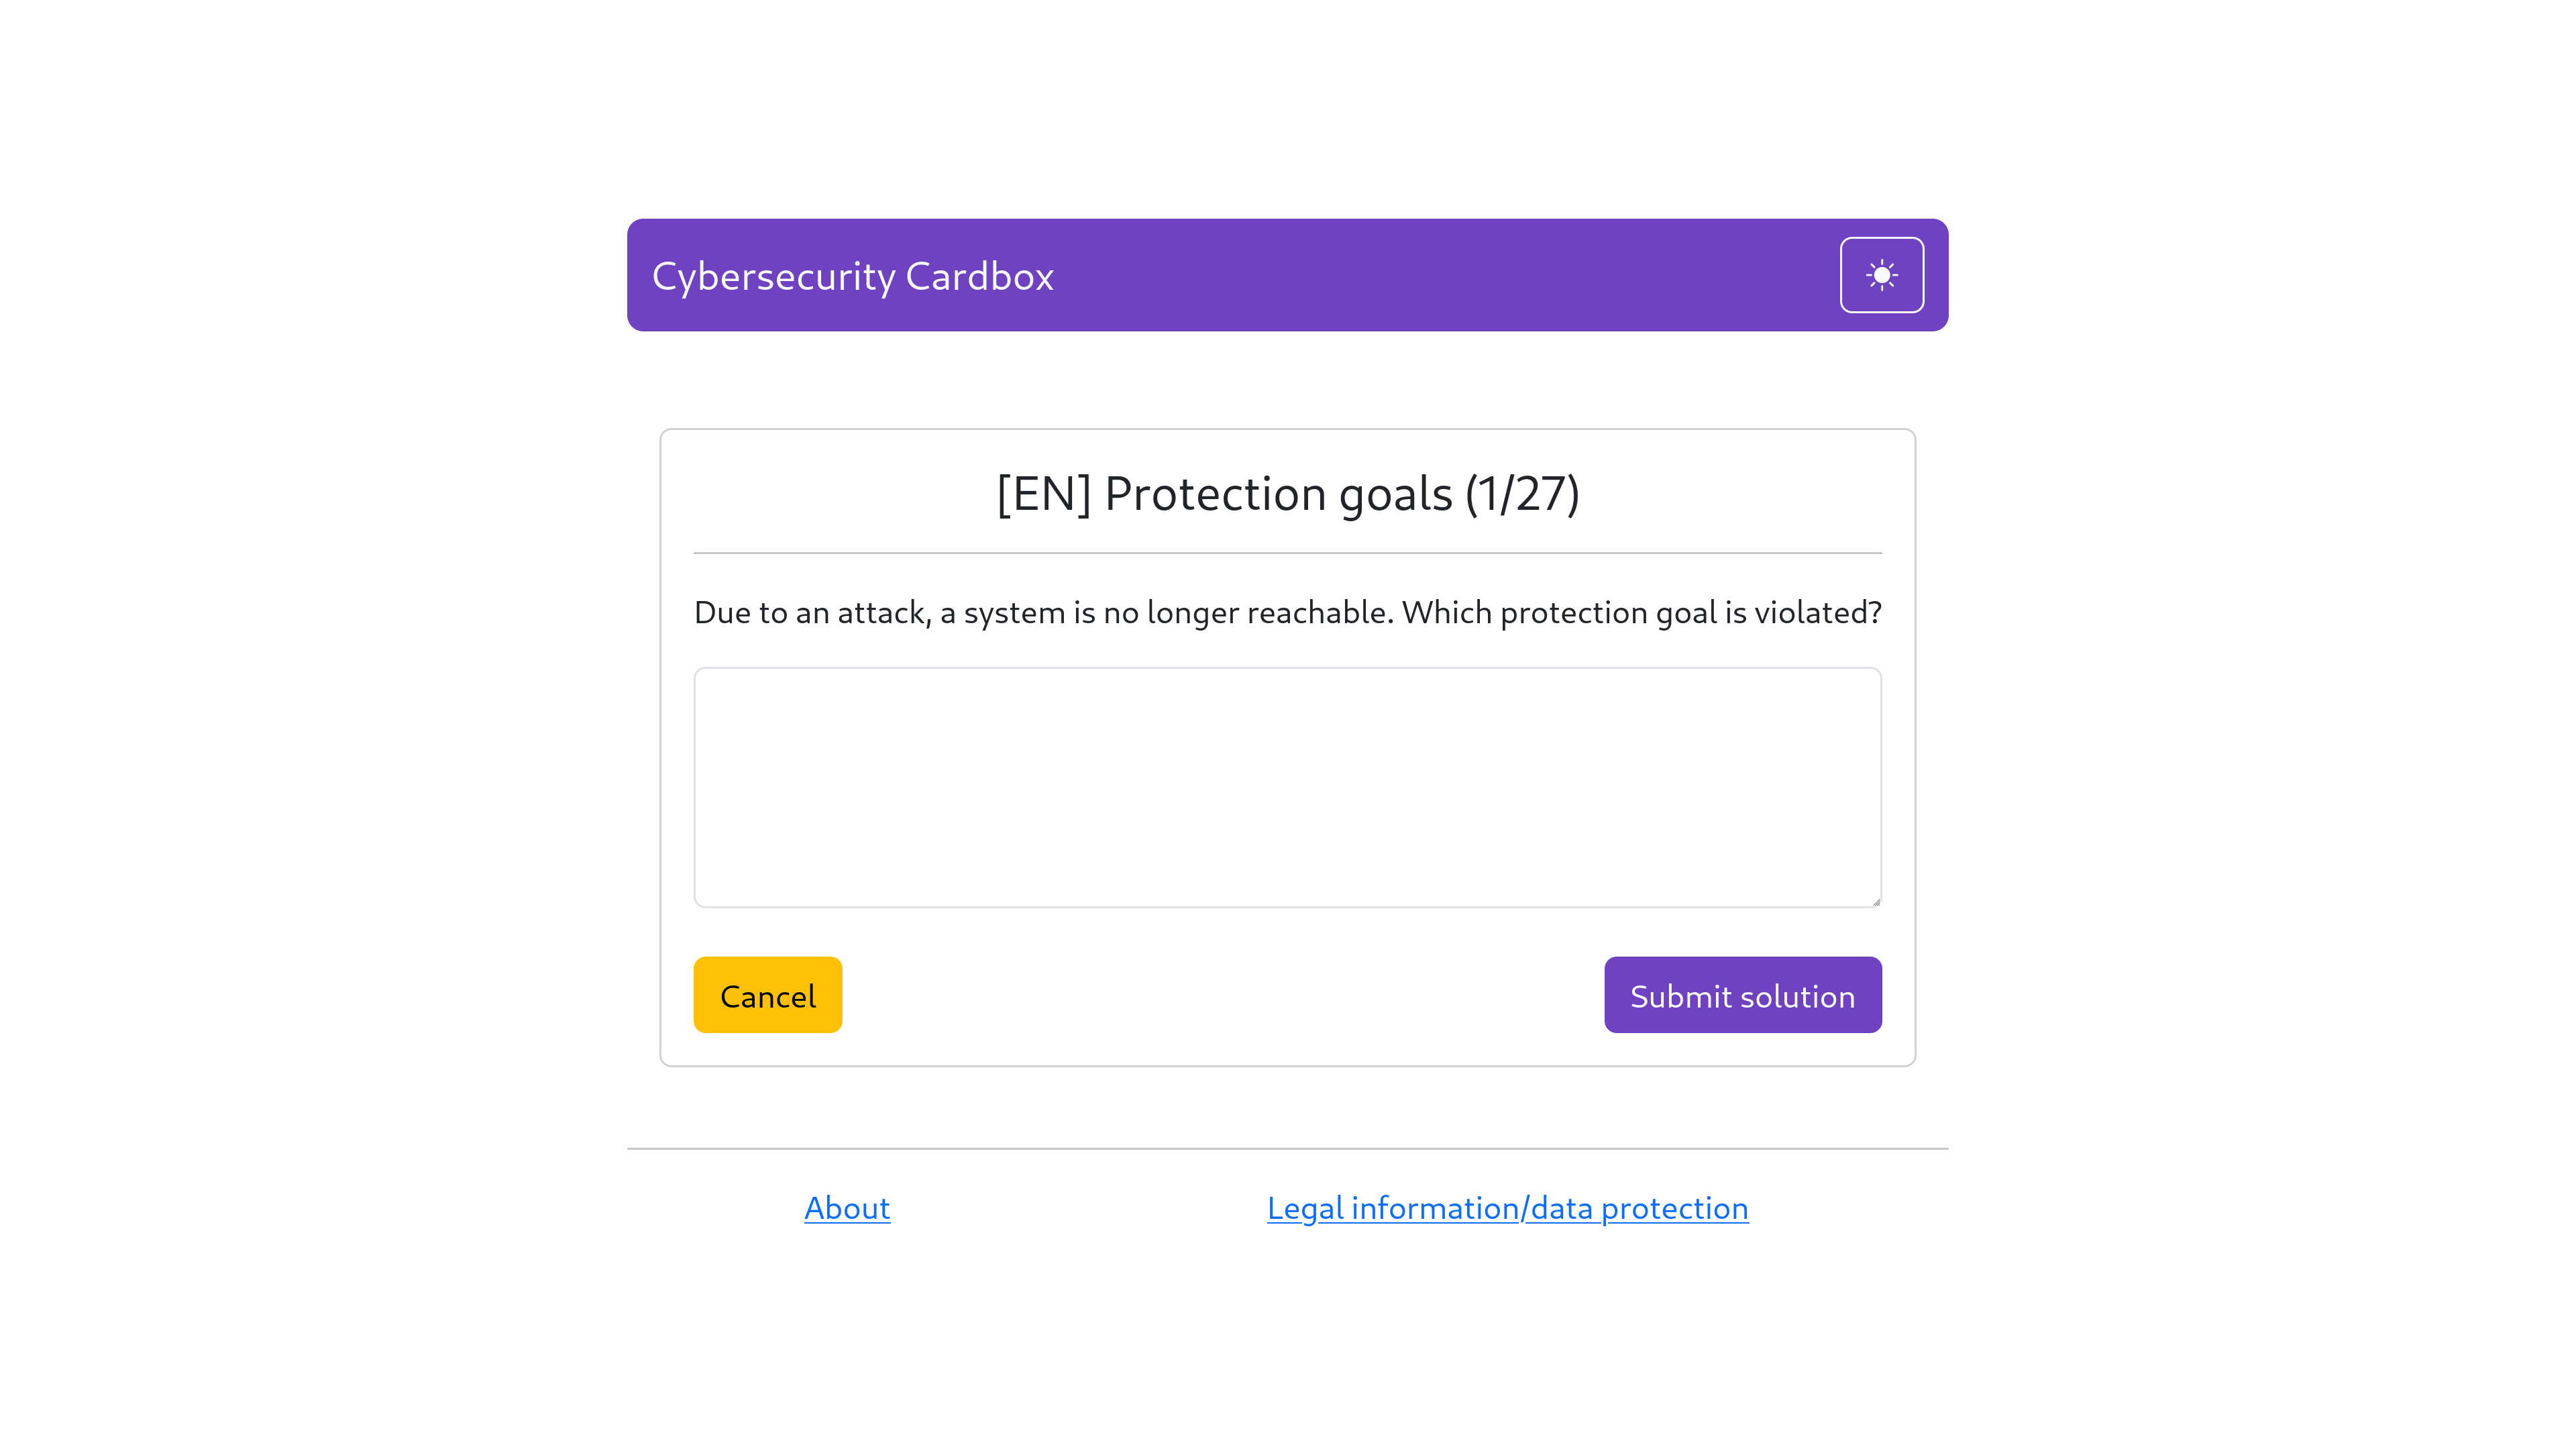Click the theme switcher in the header
This screenshot has height=1449, width=2576.
pyautogui.click(x=1881, y=274)
